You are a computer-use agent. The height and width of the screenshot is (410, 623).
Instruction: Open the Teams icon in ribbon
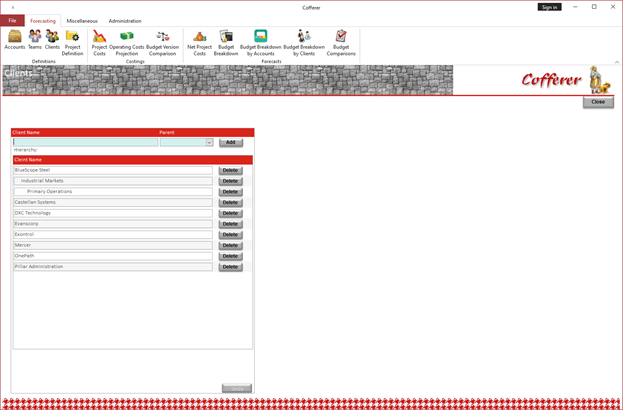coord(35,40)
